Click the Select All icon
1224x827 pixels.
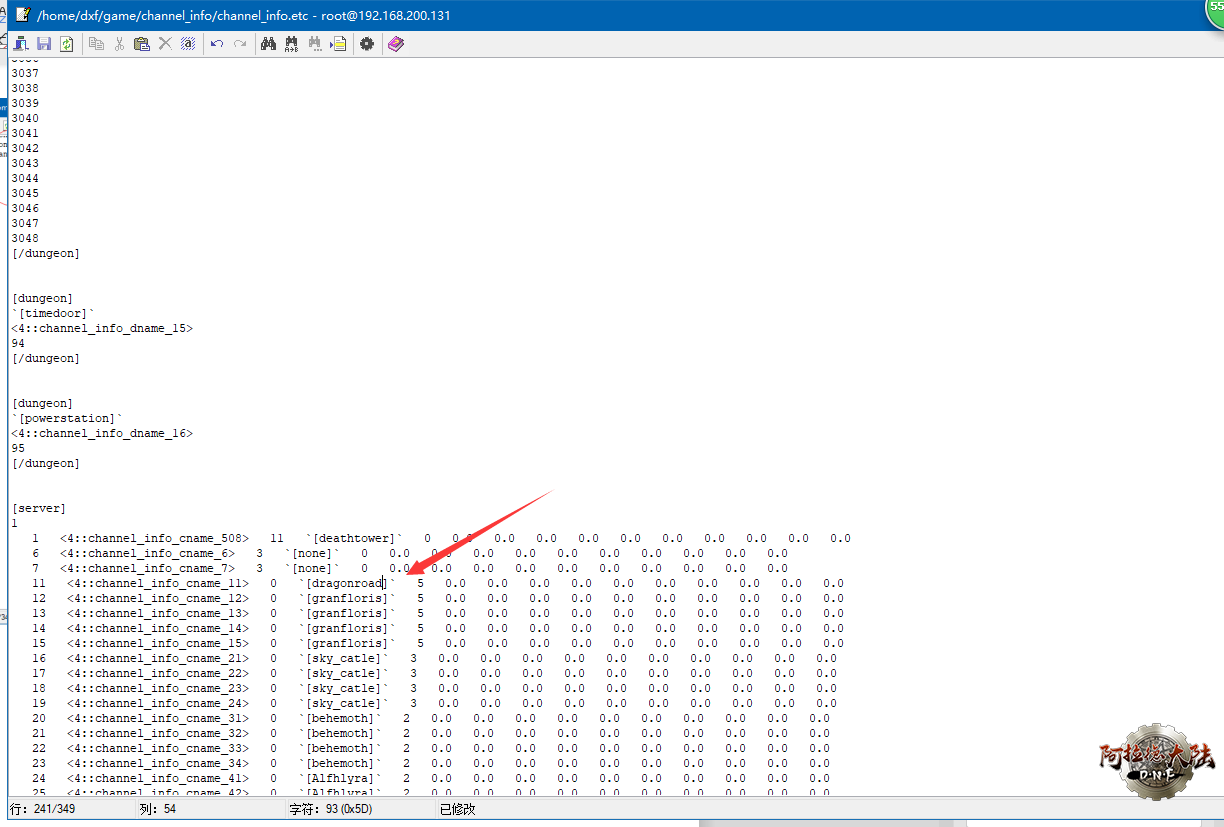pyautogui.click(x=187, y=44)
